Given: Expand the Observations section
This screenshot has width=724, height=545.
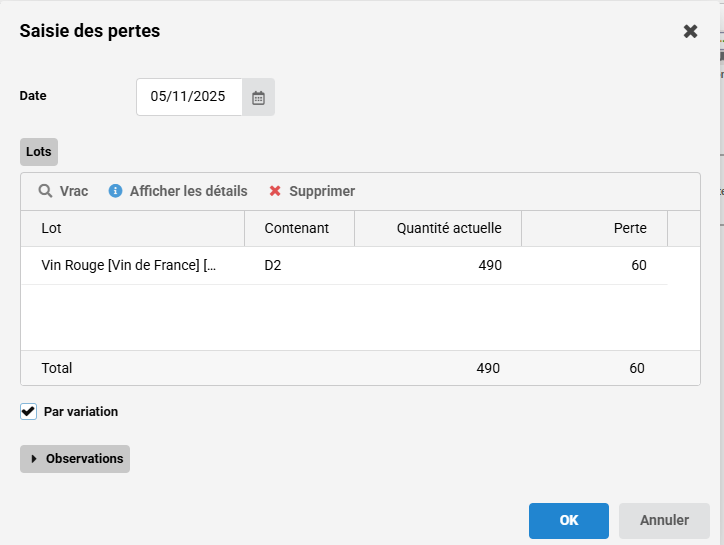Looking at the screenshot, I should click(x=75, y=459).
